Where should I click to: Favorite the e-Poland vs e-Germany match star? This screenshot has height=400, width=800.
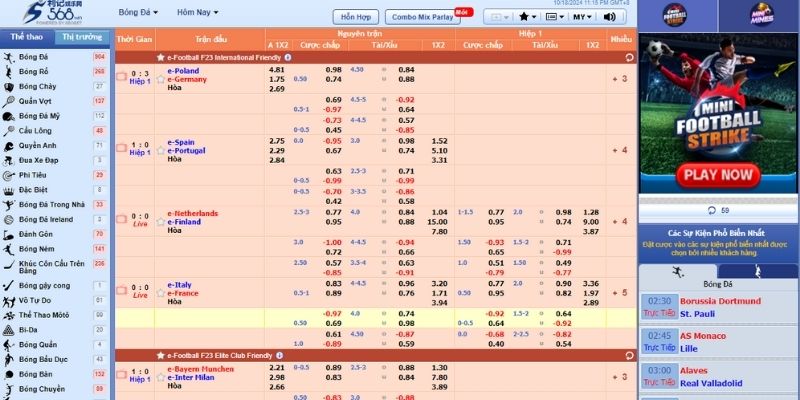pyautogui.click(x=161, y=80)
